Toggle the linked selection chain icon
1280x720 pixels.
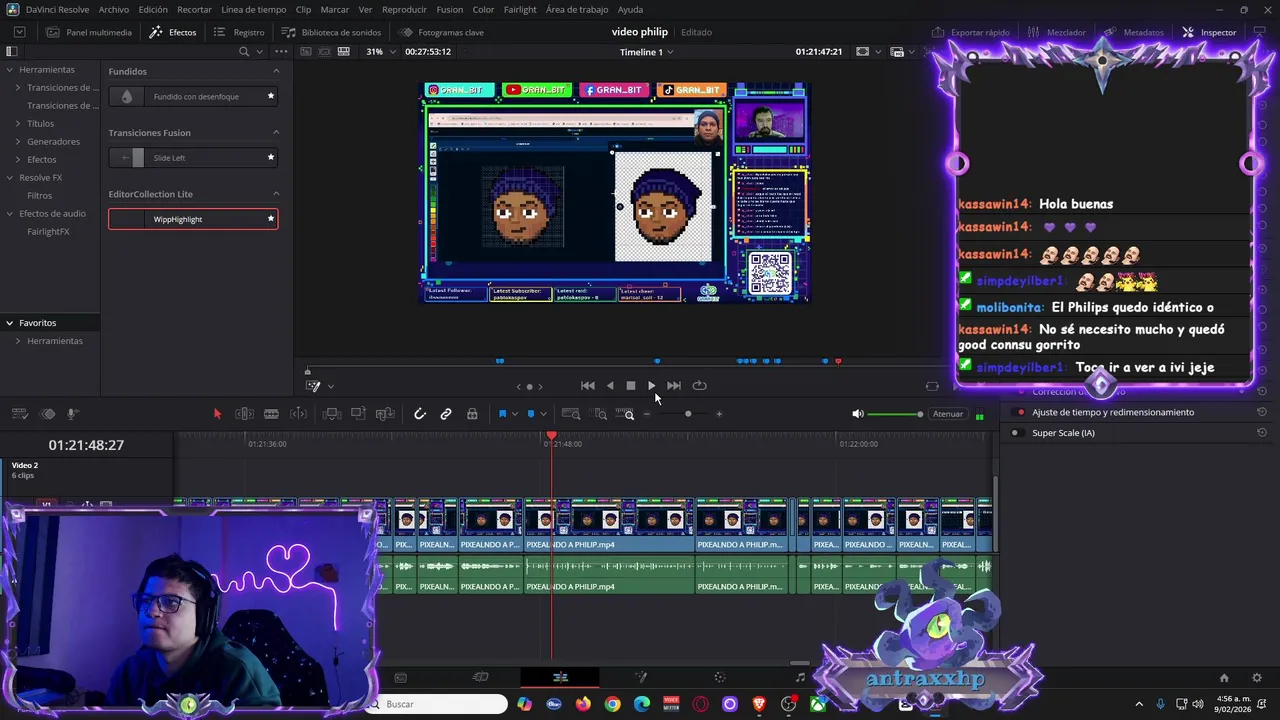click(x=446, y=414)
